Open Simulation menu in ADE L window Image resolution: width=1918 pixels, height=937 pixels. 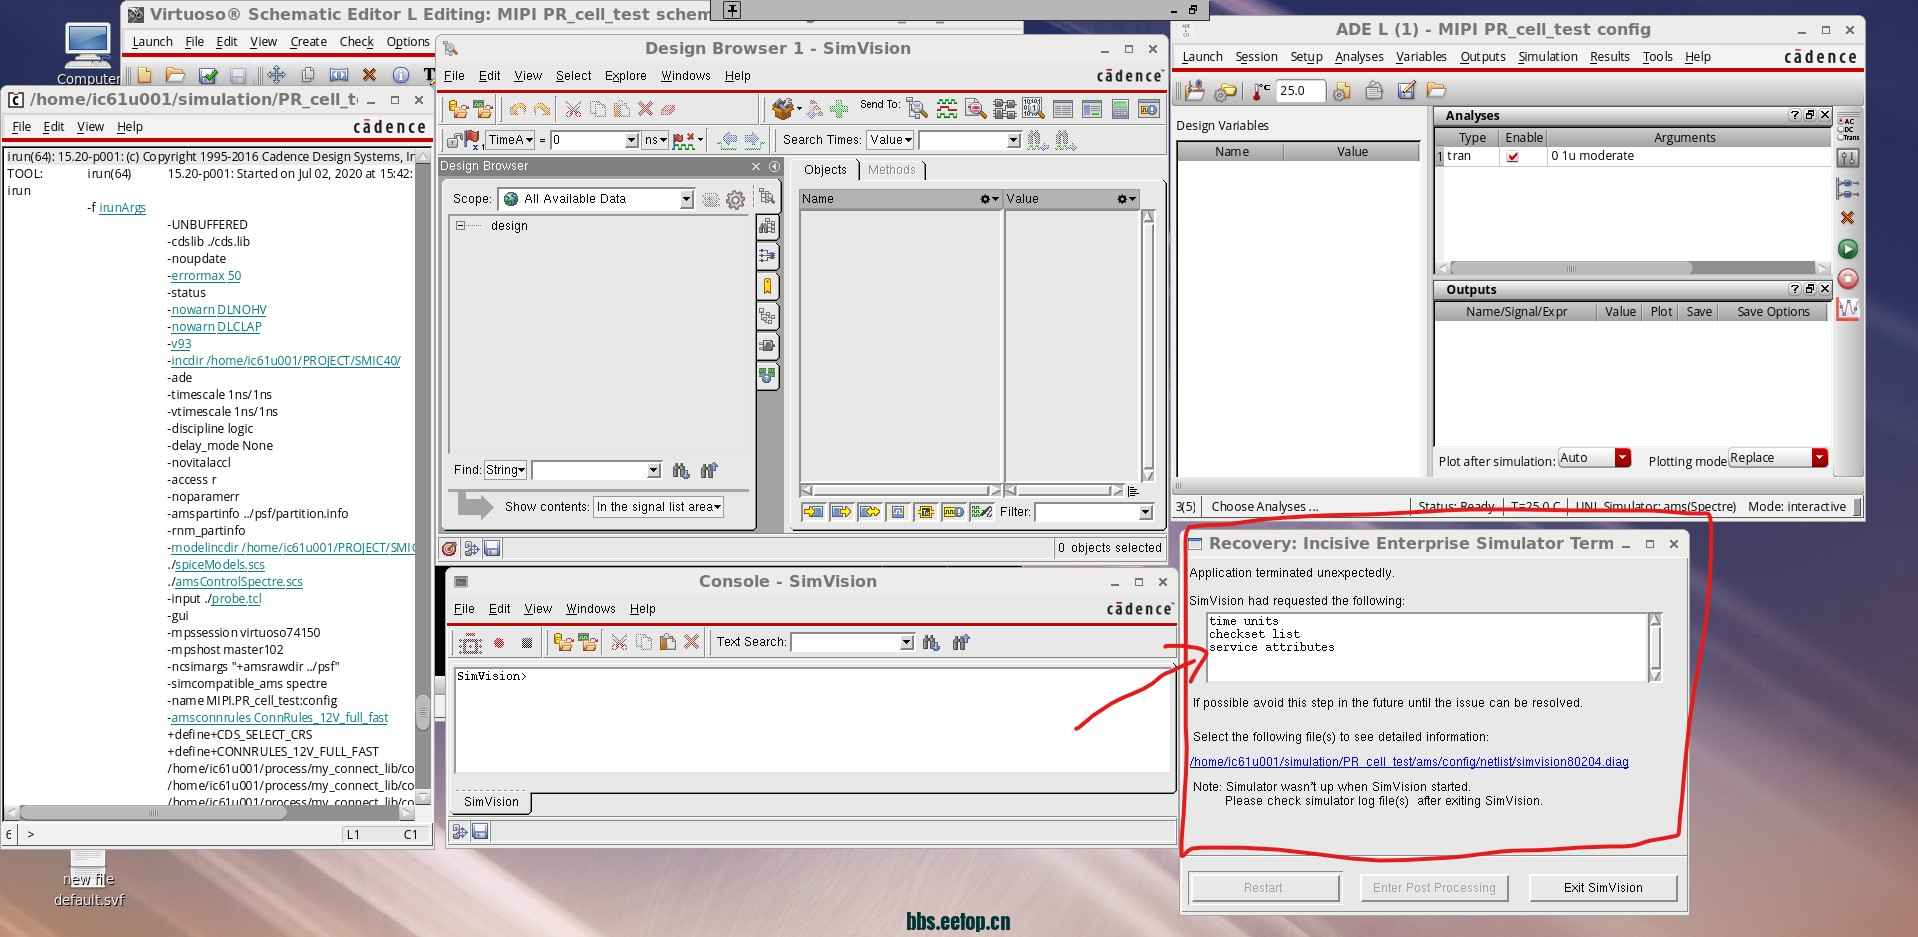(x=1547, y=57)
